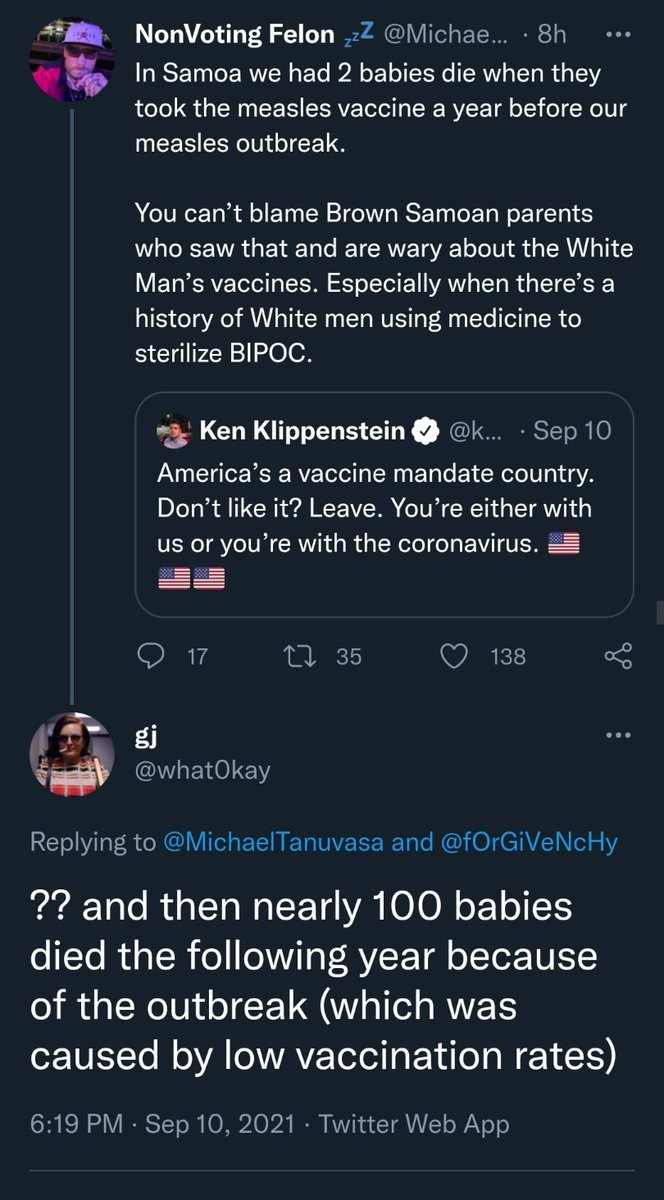Click the NonVoting Felon display name
Screen dimensions: 664x1200
click(x=236, y=34)
